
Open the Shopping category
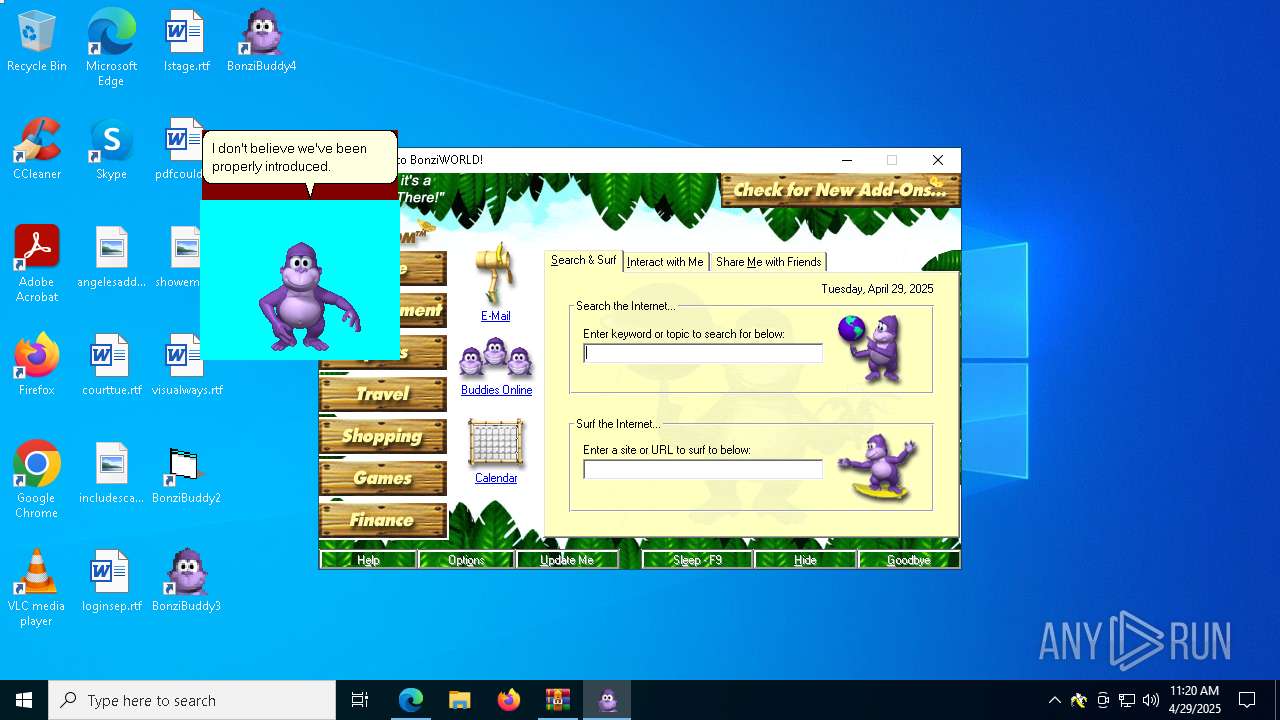383,436
